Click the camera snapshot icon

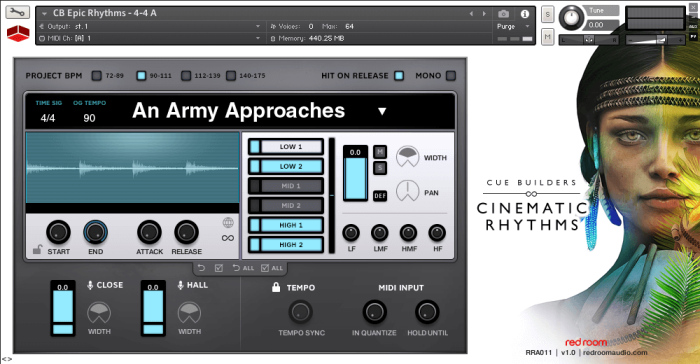[x=504, y=14]
